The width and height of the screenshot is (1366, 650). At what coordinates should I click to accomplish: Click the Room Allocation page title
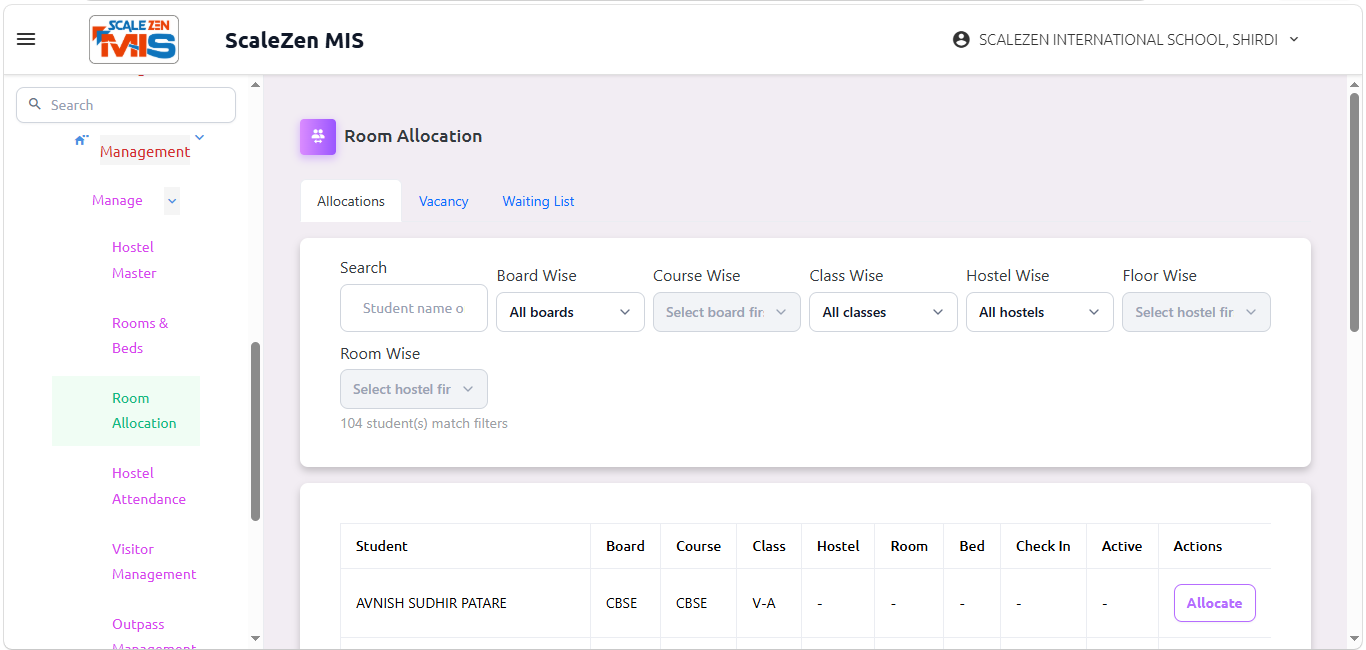[413, 136]
